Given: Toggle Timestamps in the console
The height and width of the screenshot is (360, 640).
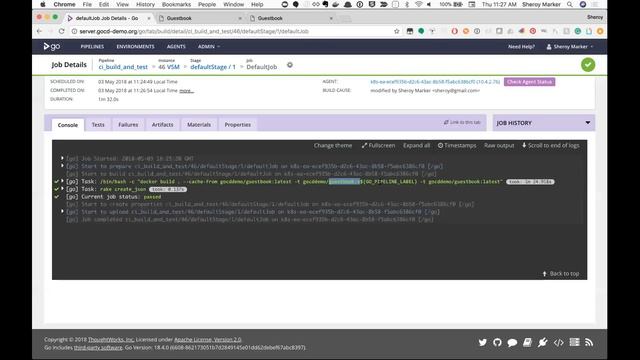Looking at the screenshot, I should click(x=457, y=145).
